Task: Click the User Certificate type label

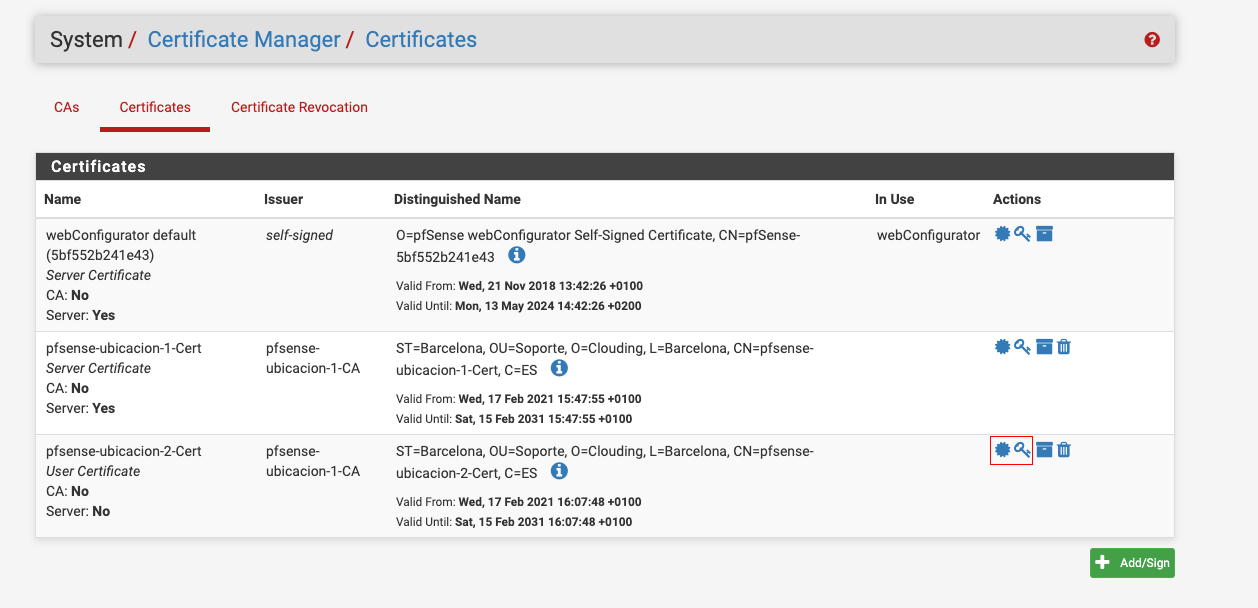Action: click(93, 471)
